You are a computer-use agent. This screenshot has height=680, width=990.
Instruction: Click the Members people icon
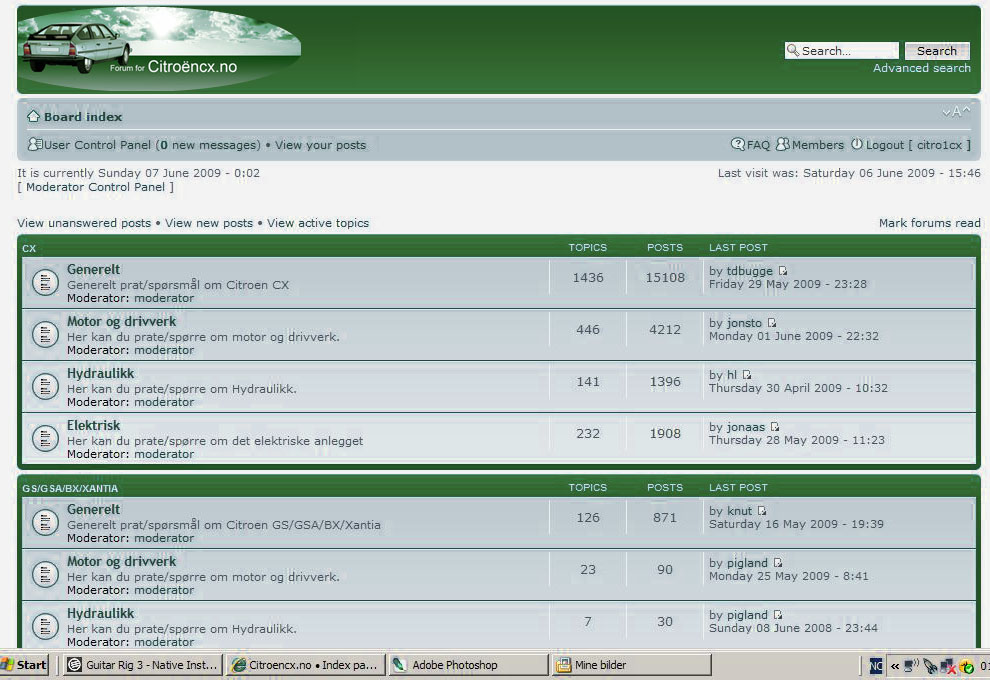click(x=782, y=144)
